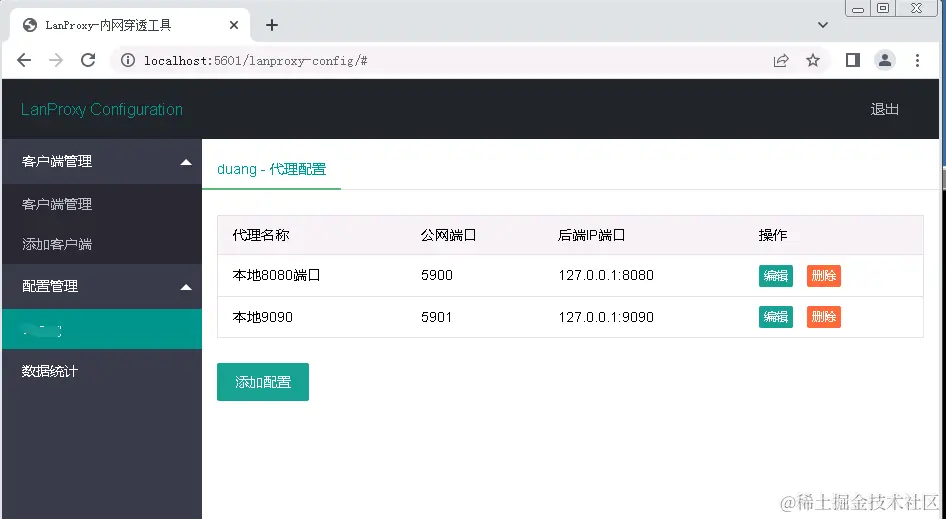Select the 本地8080端口 name cell
The image size is (946, 519).
[x=276, y=275]
